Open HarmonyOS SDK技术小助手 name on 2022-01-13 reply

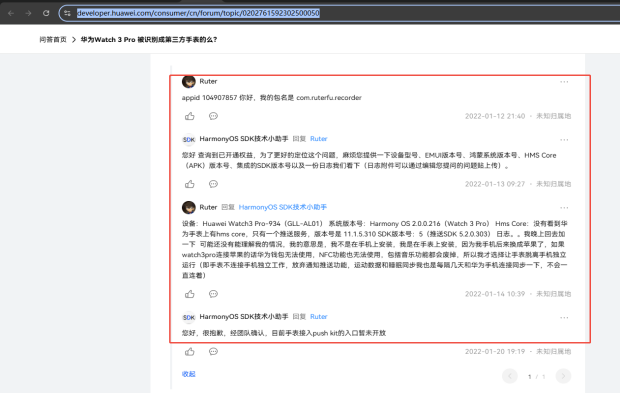coord(244,139)
